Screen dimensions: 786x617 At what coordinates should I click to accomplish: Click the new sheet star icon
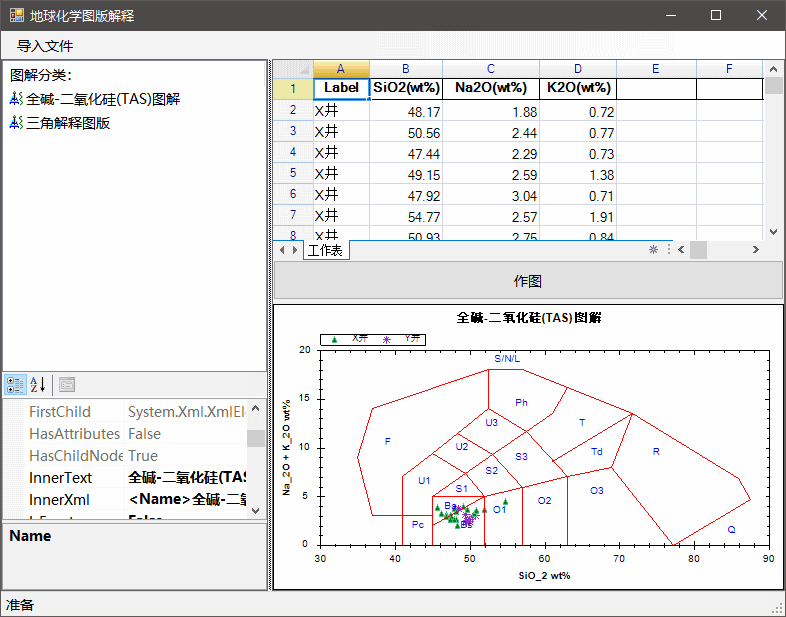tap(654, 250)
